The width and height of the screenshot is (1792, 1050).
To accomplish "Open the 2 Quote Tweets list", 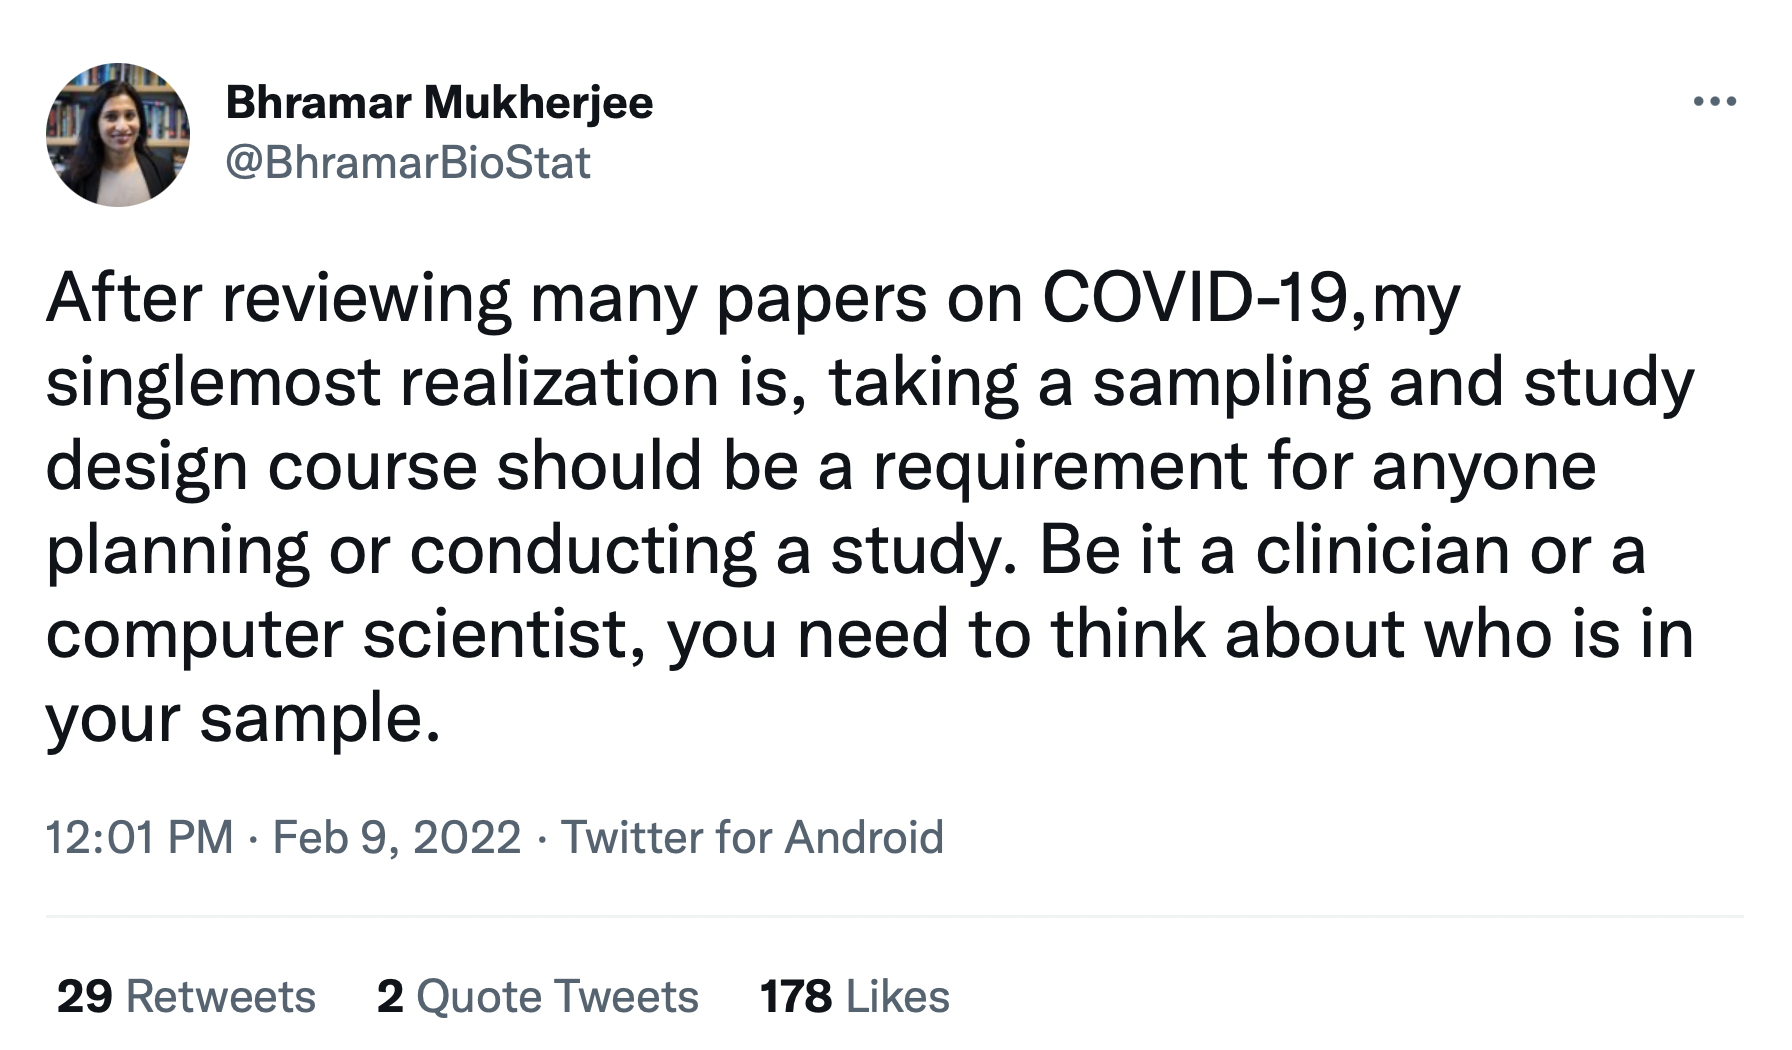I will tap(537, 996).
